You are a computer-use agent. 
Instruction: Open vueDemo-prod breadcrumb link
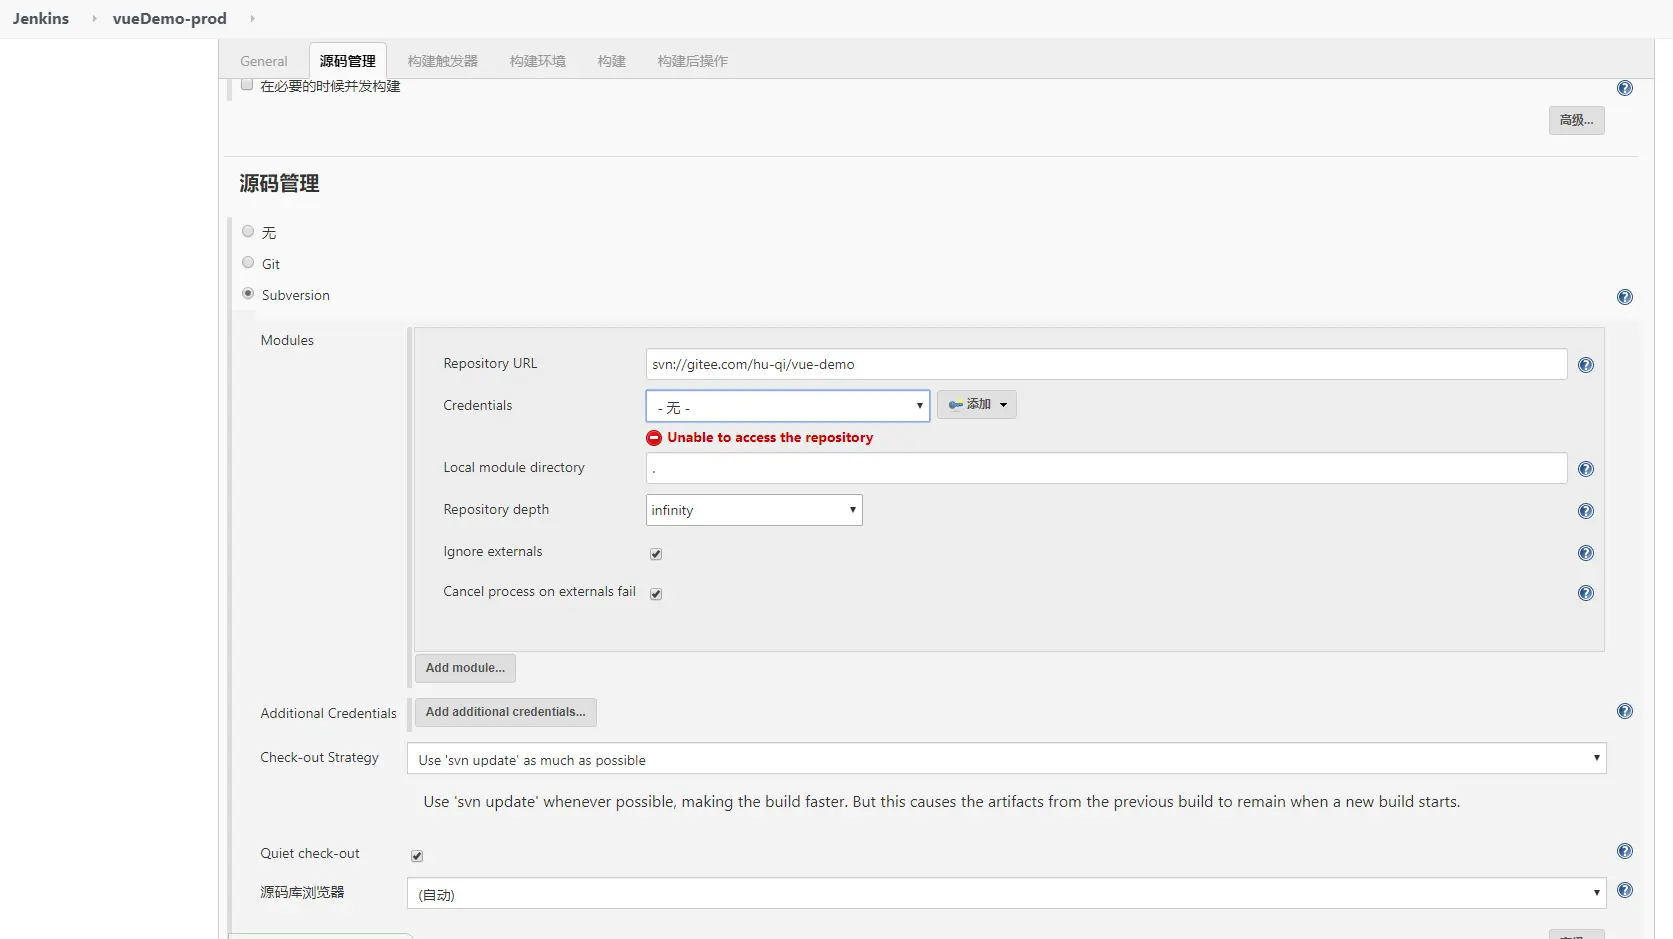click(x=170, y=18)
